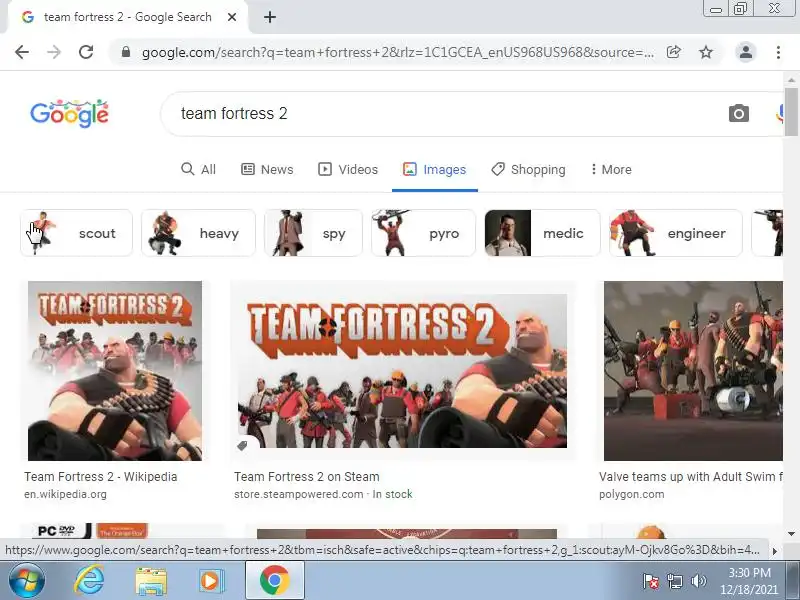Open the Chrome profile avatar
Viewport: 800px width, 600px height.
click(745, 52)
